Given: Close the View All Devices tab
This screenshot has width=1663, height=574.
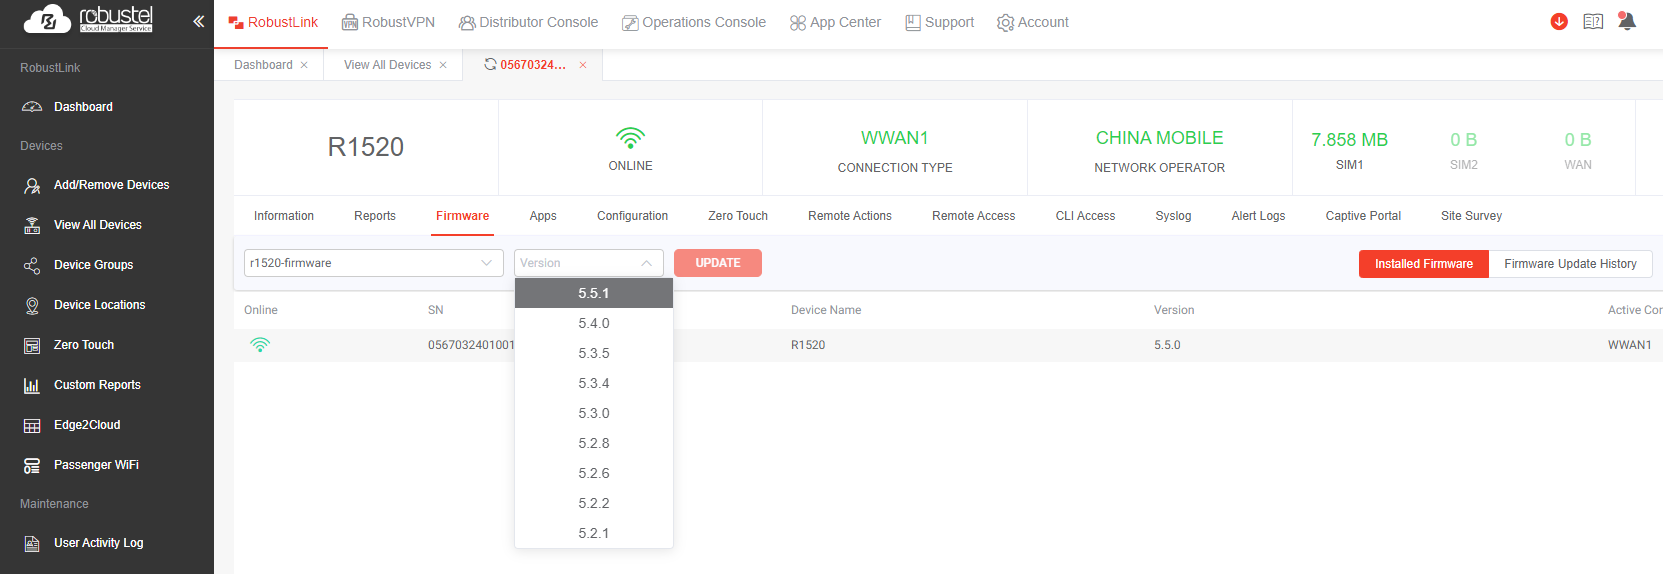Looking at the screenshot, I should (x=443, y=65).
